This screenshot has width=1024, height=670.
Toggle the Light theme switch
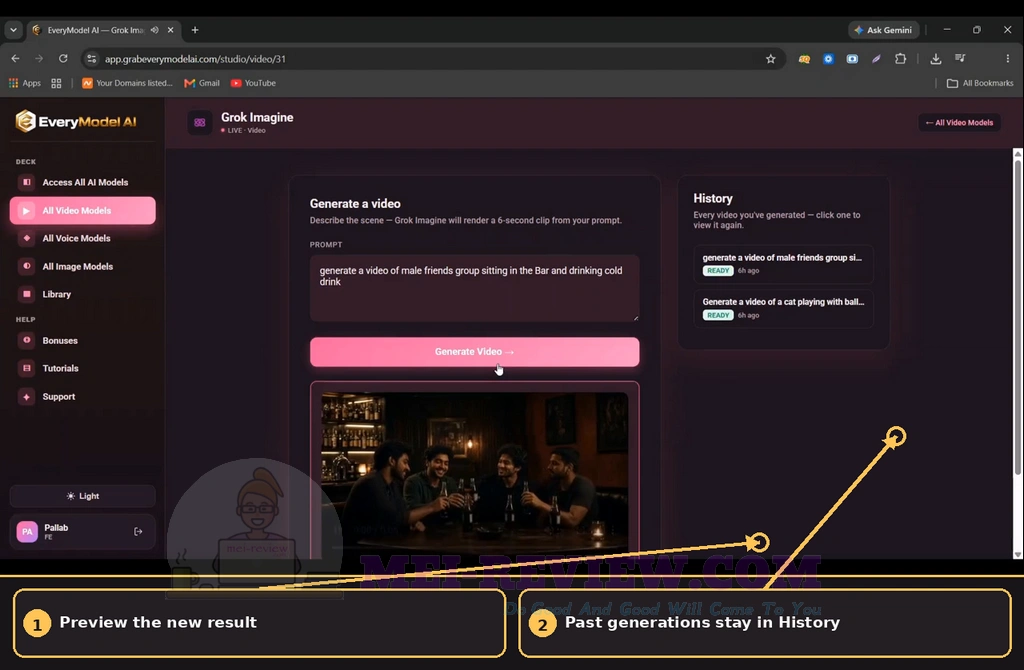coord(82,496)
